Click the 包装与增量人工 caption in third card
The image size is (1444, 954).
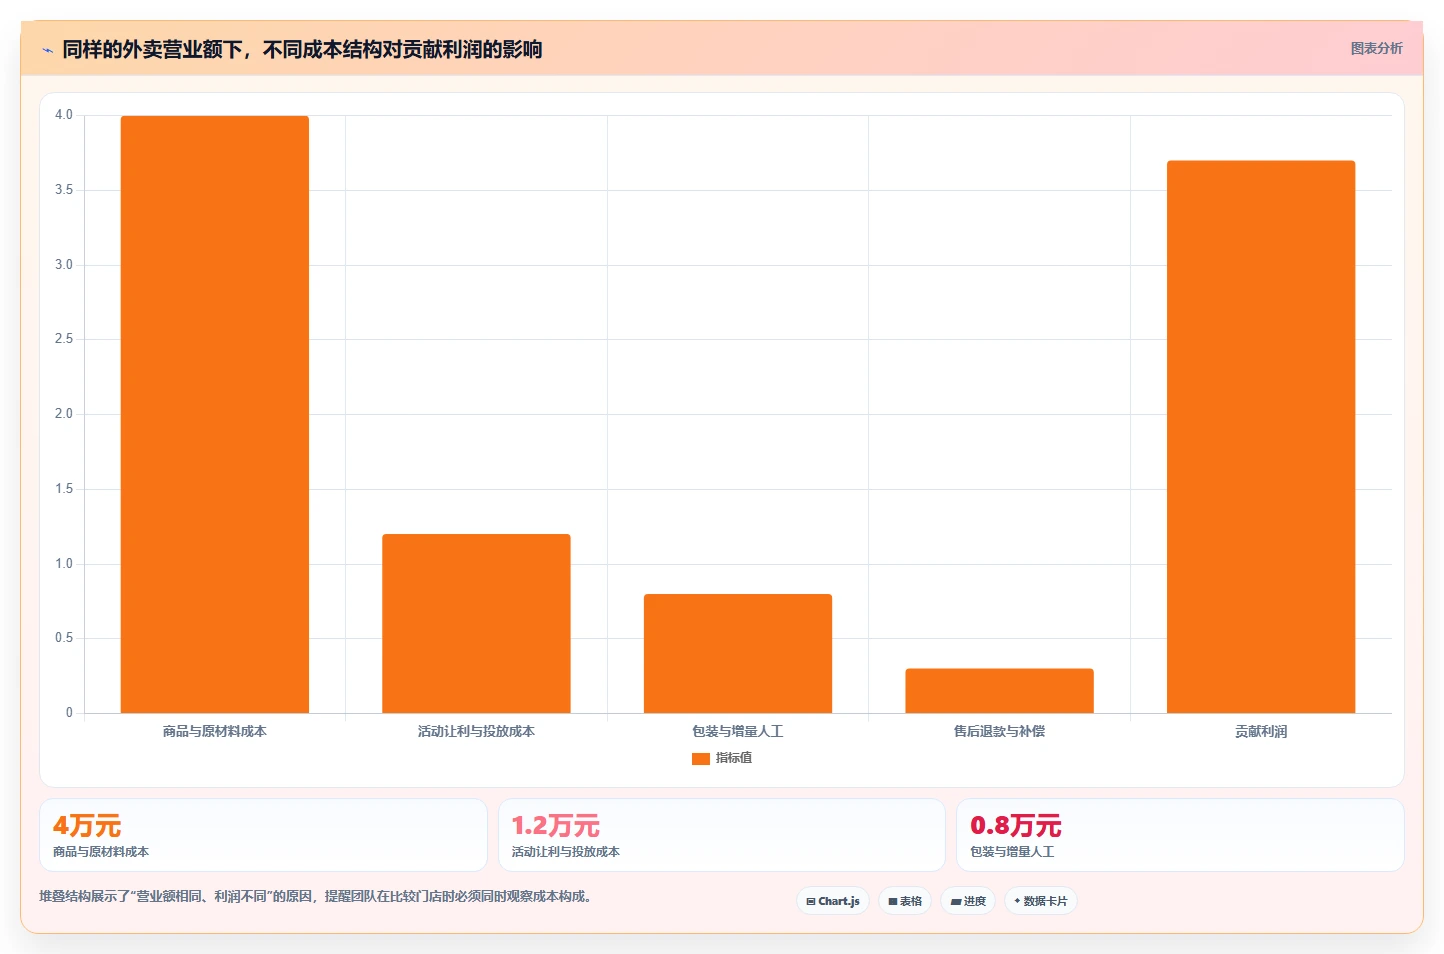(x=1012, y=852)
